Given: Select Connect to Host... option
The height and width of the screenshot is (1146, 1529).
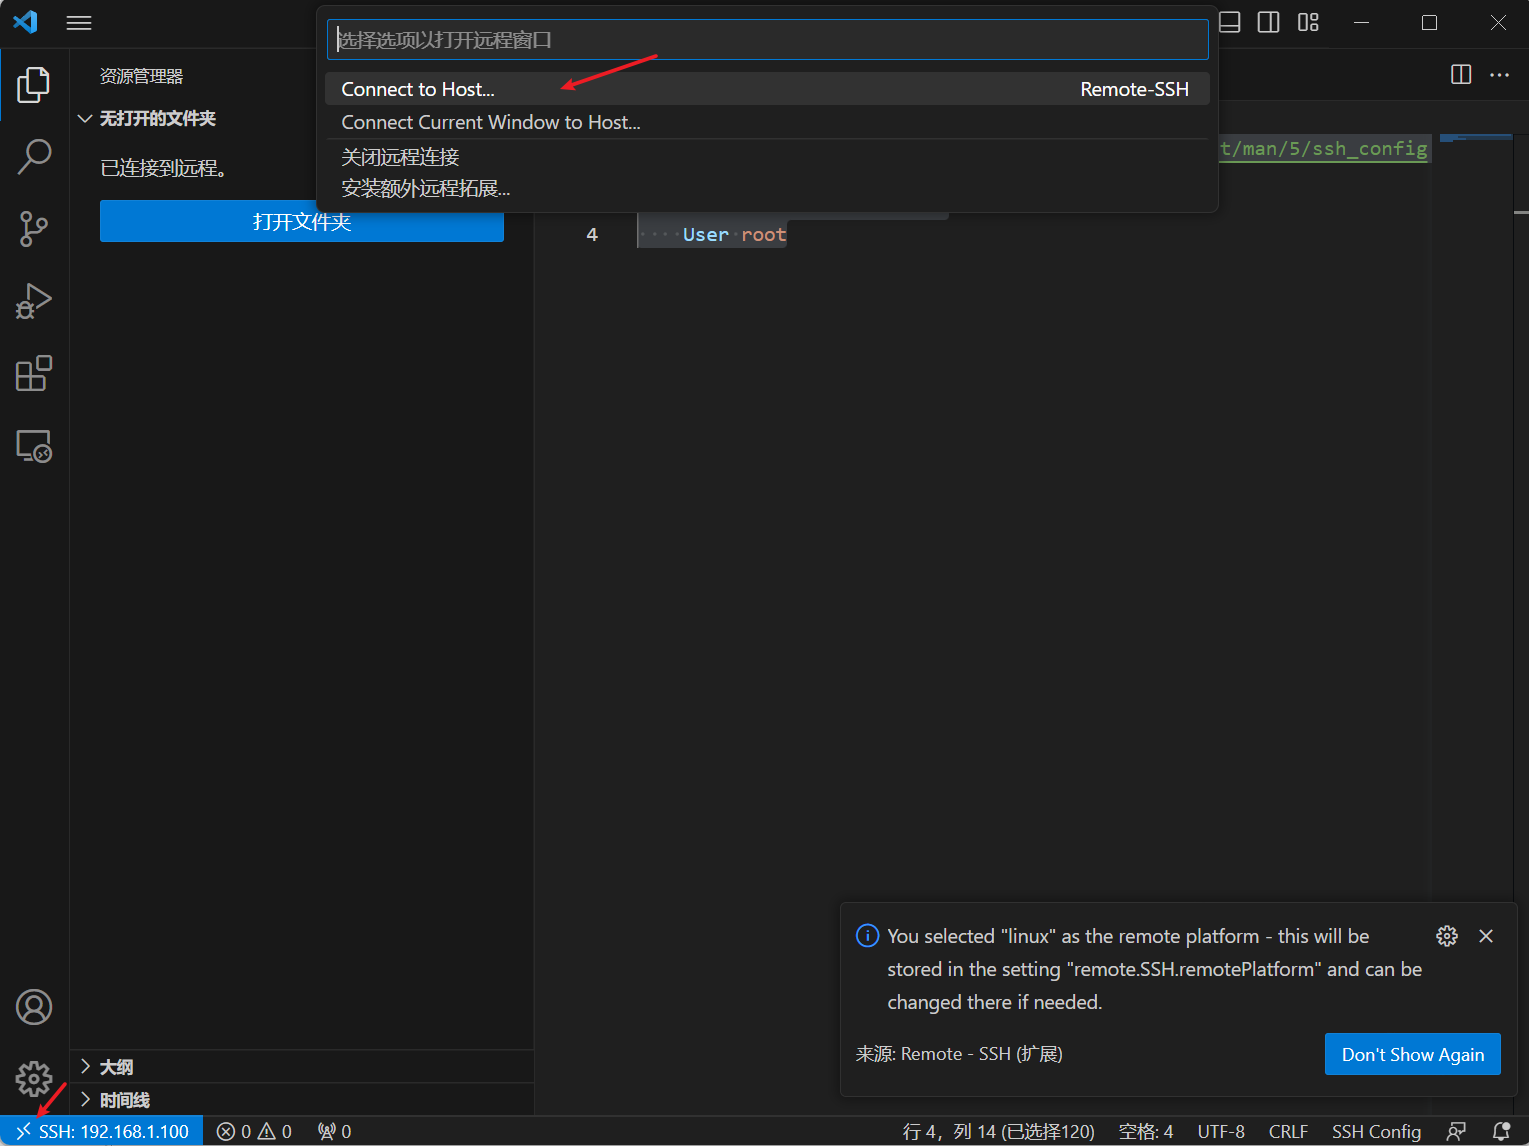Looking at the screenshot, I should point(767,89).
